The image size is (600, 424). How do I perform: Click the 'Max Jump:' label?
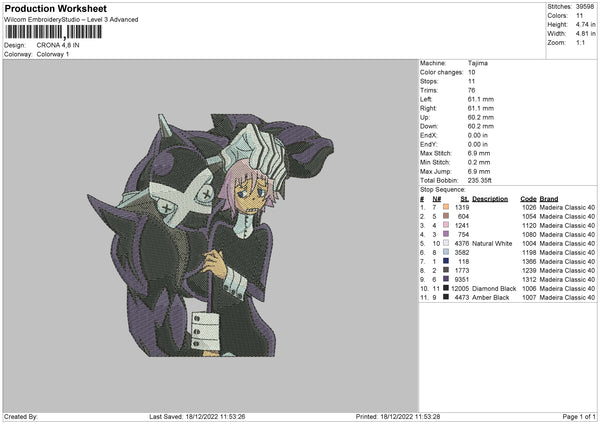[435, 171]
